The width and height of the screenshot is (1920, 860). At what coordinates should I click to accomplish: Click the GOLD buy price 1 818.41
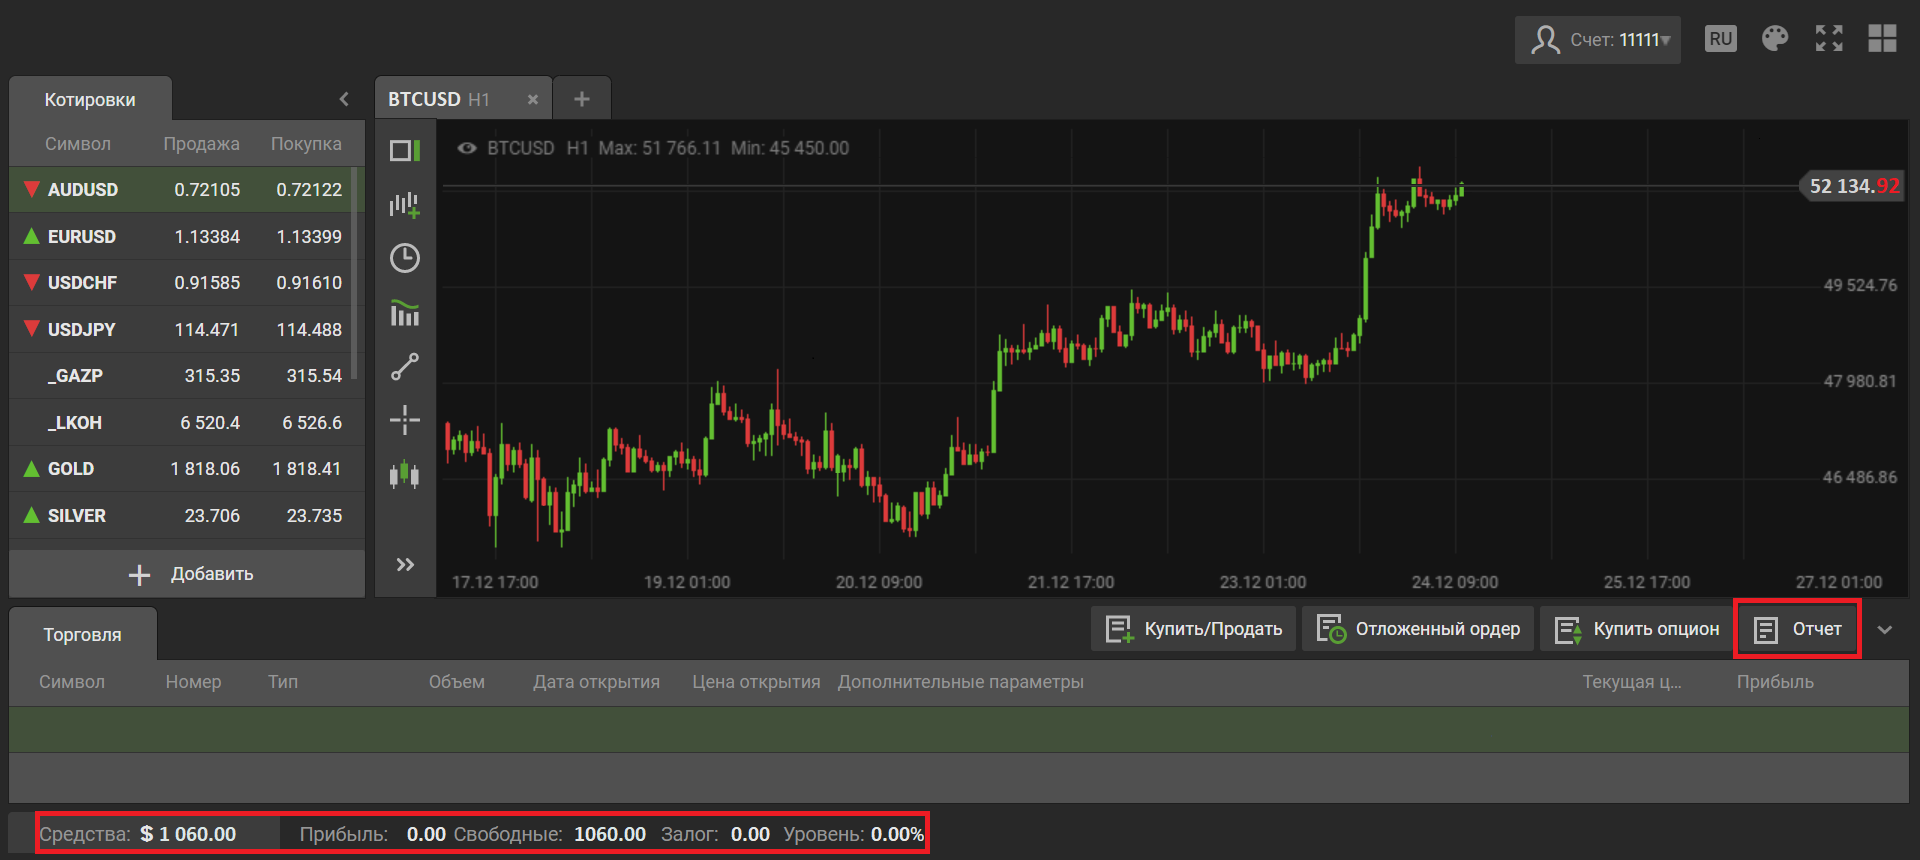pyautogui.click(x=307, y=469)
